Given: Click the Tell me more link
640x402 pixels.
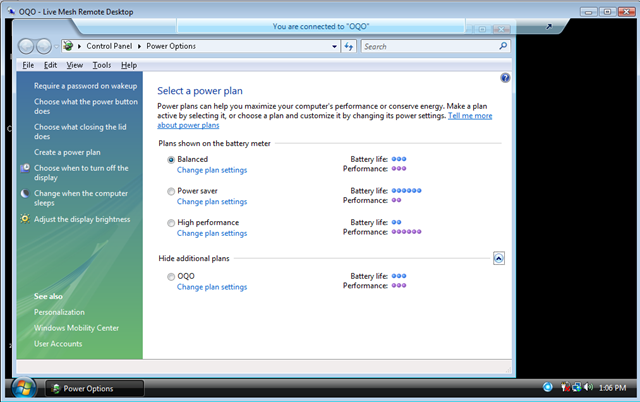Looking at the screenshot, I should click(470, 116).
